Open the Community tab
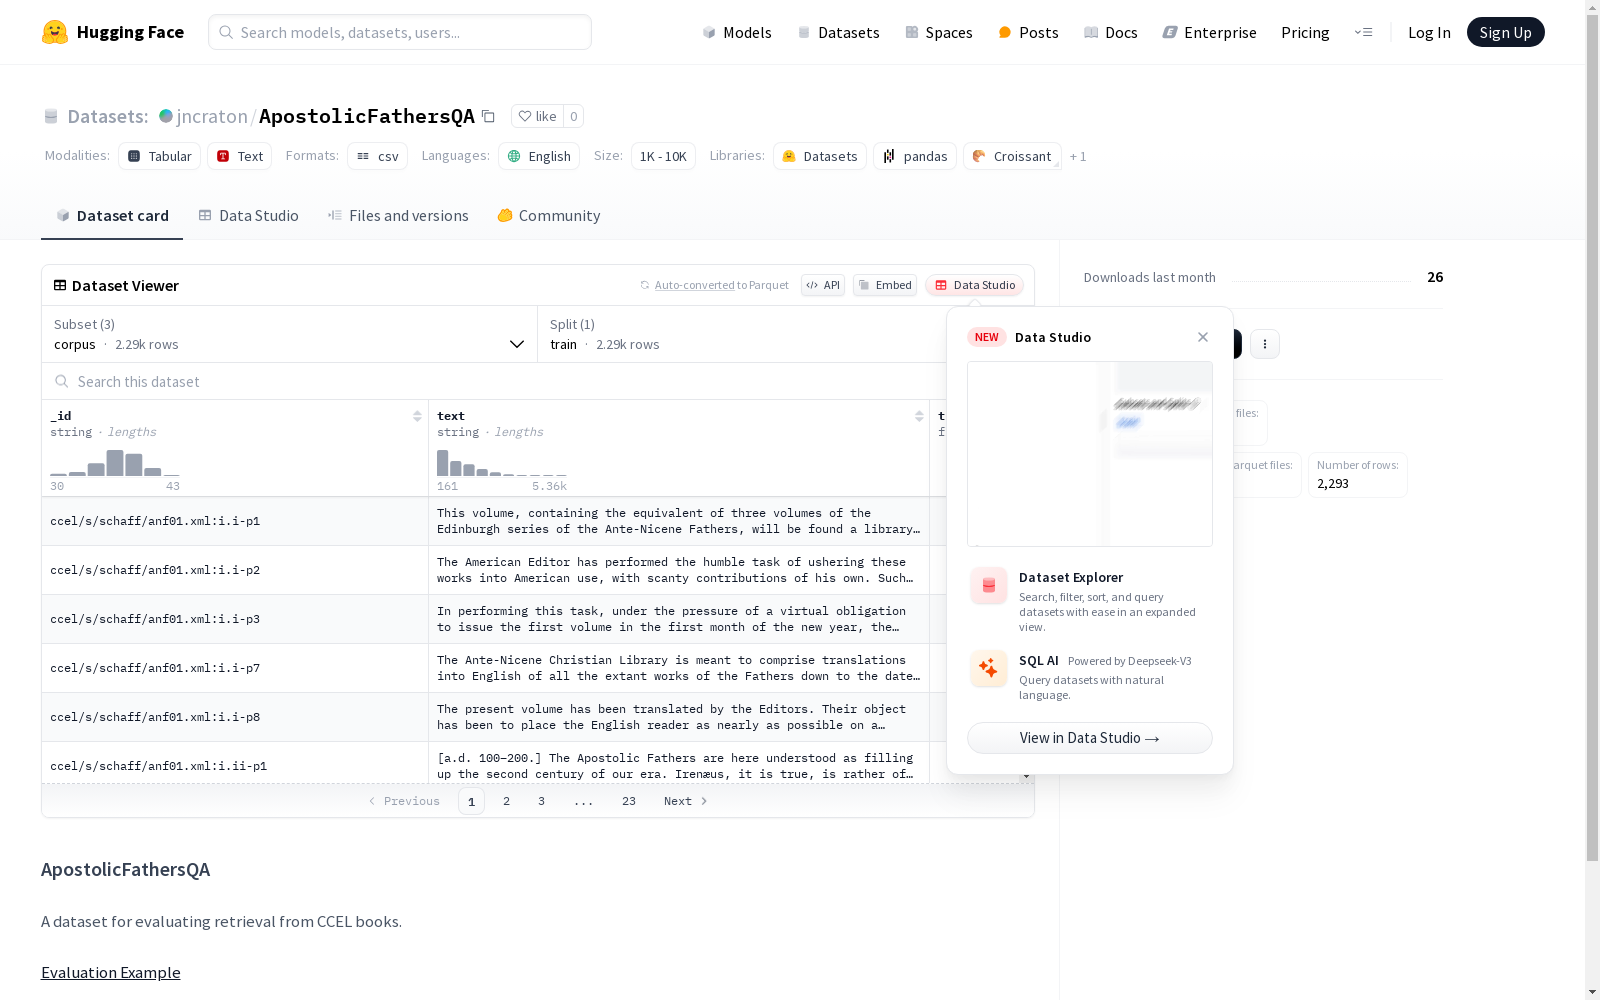Screen dimensions: 1600x1000 coord(549,216)
